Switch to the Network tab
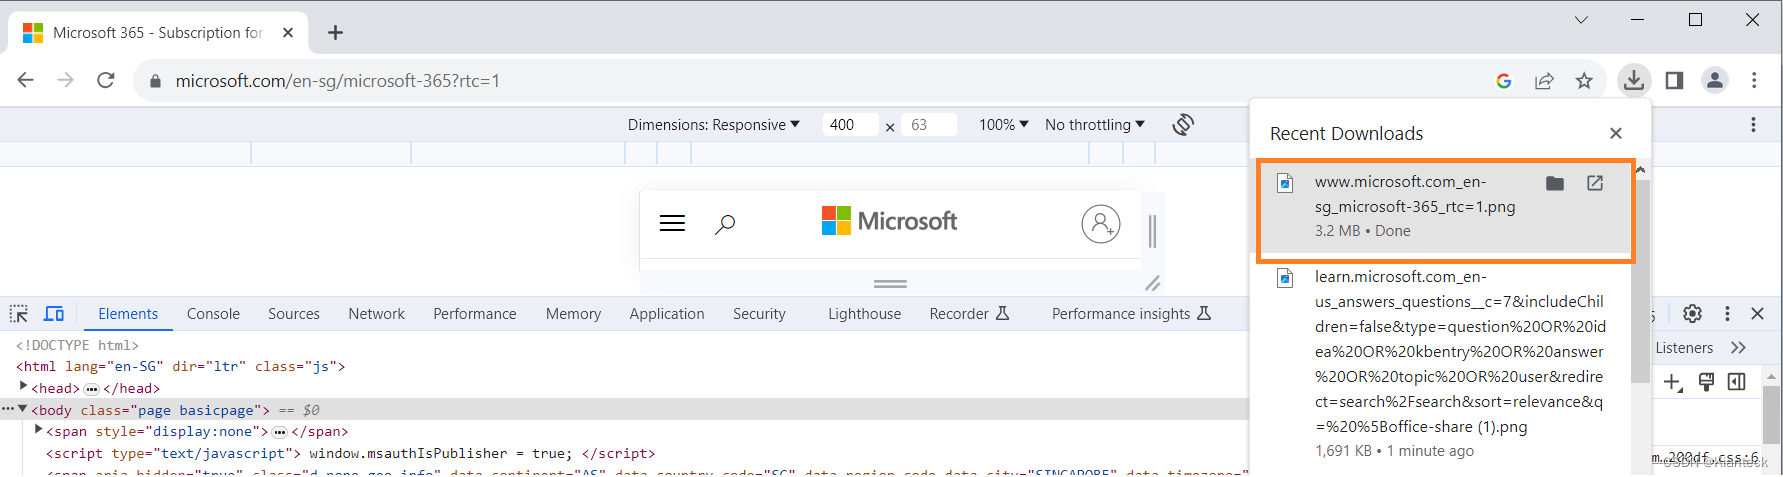The width and height of the screenshot is (1783, 477). coord(377,314)
